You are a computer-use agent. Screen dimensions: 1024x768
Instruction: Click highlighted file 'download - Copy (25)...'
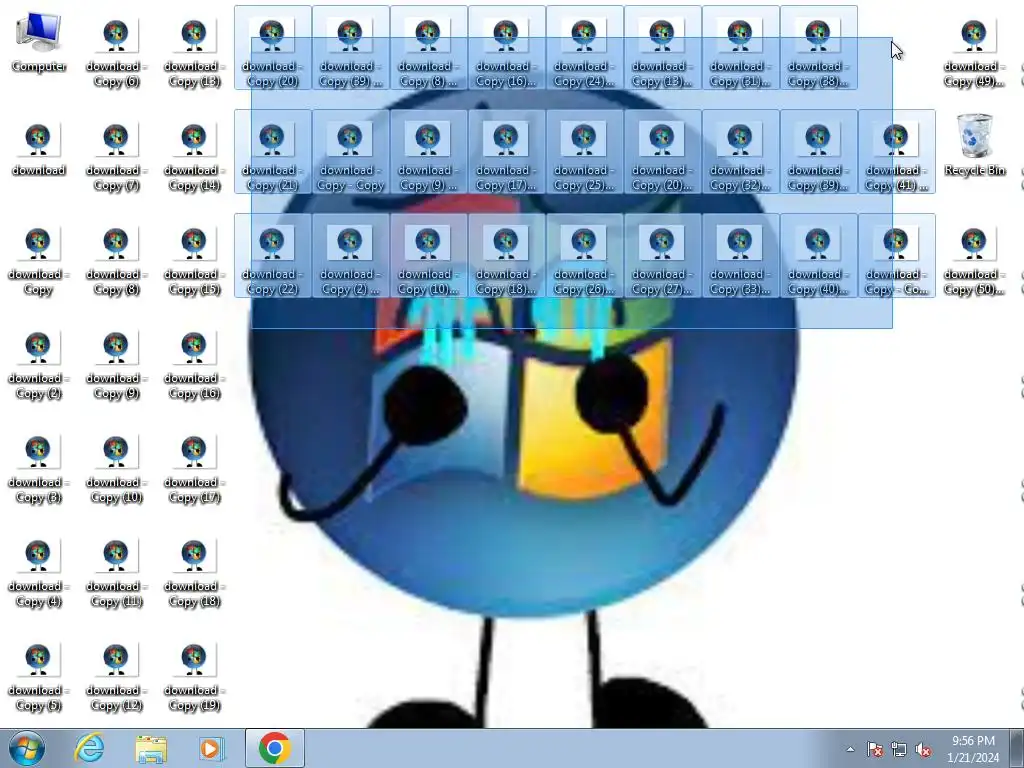(584, 152)
